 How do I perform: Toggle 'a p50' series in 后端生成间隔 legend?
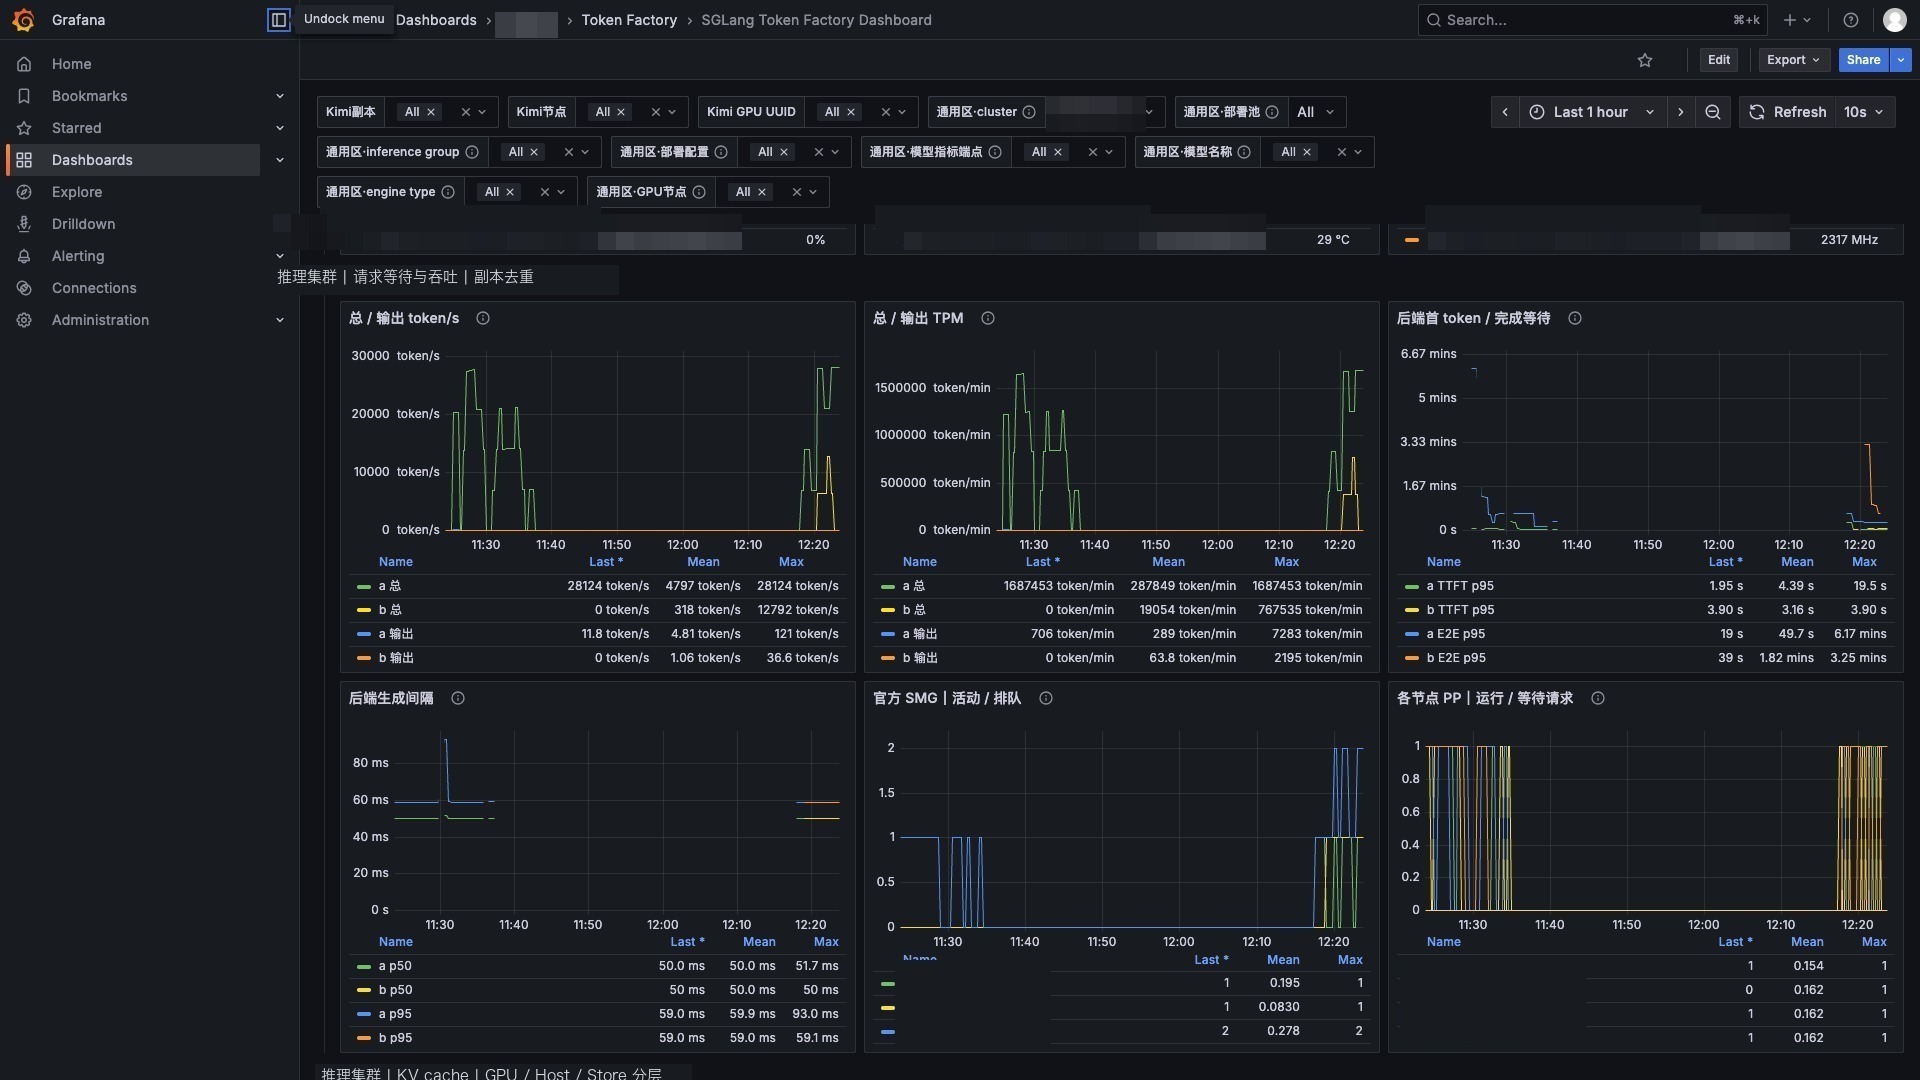pos(395,966)
